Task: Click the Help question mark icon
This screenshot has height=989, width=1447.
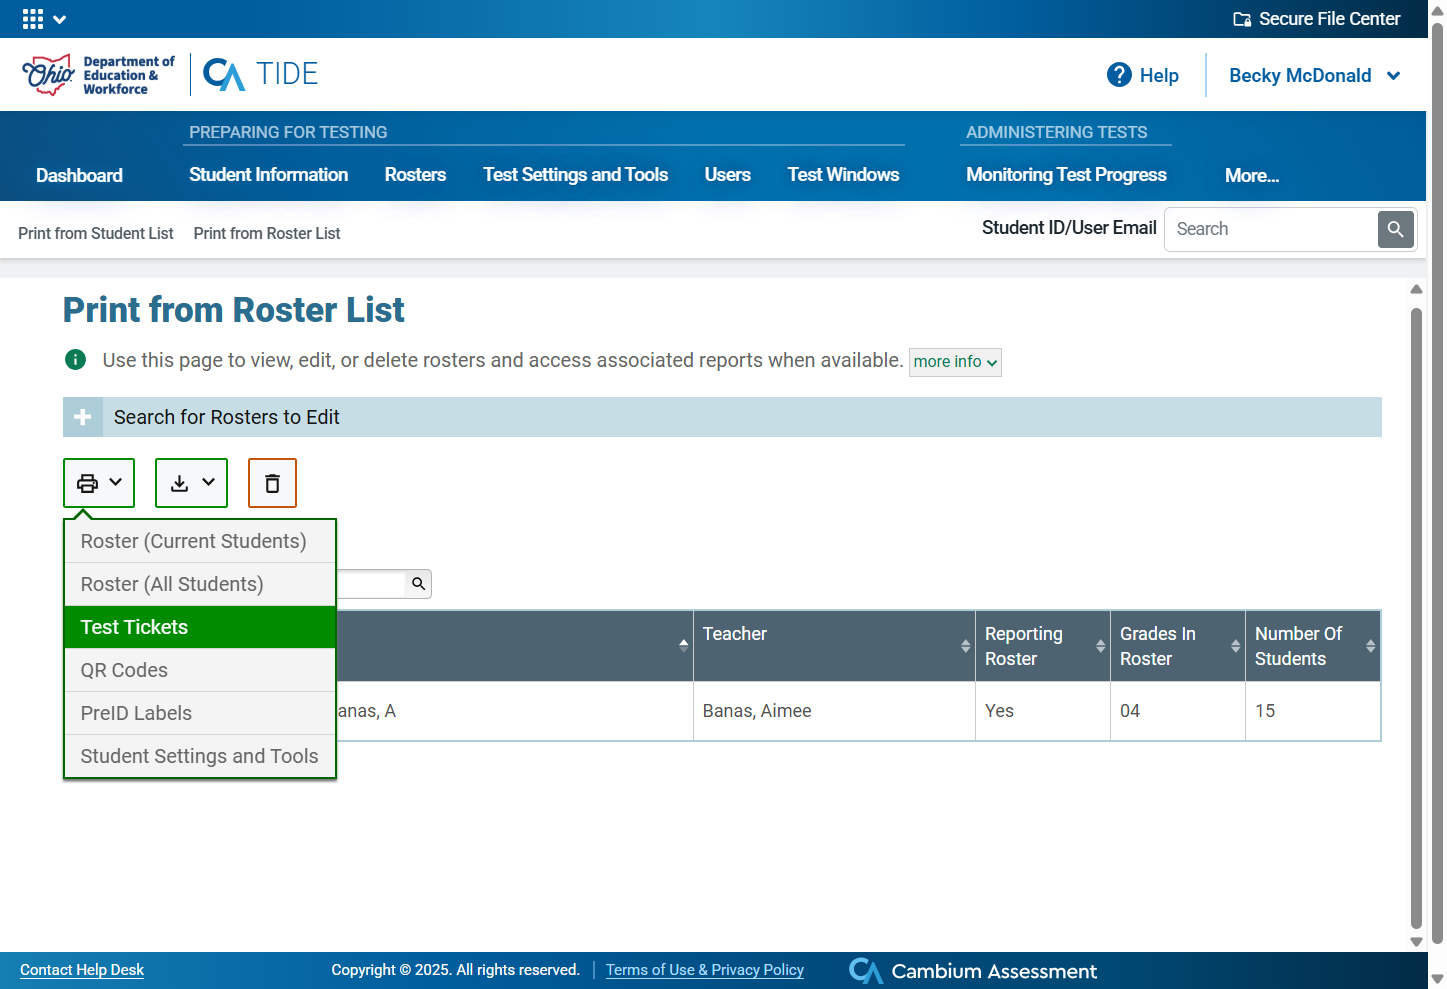Action: tap(1119, 75)
